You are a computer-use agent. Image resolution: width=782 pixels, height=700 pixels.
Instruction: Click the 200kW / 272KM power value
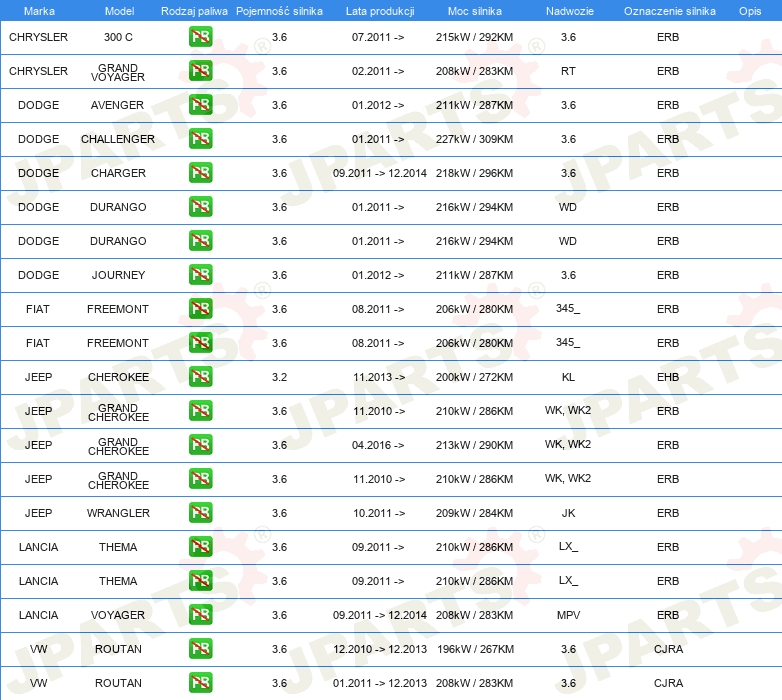point(474,377)
